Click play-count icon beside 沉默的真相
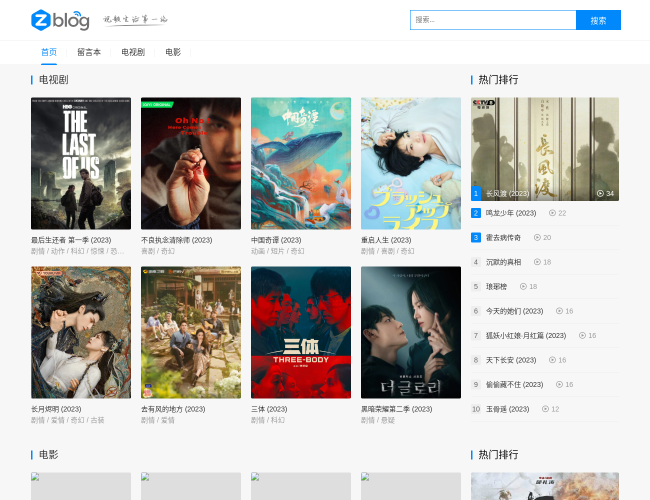 click(537, 262)
